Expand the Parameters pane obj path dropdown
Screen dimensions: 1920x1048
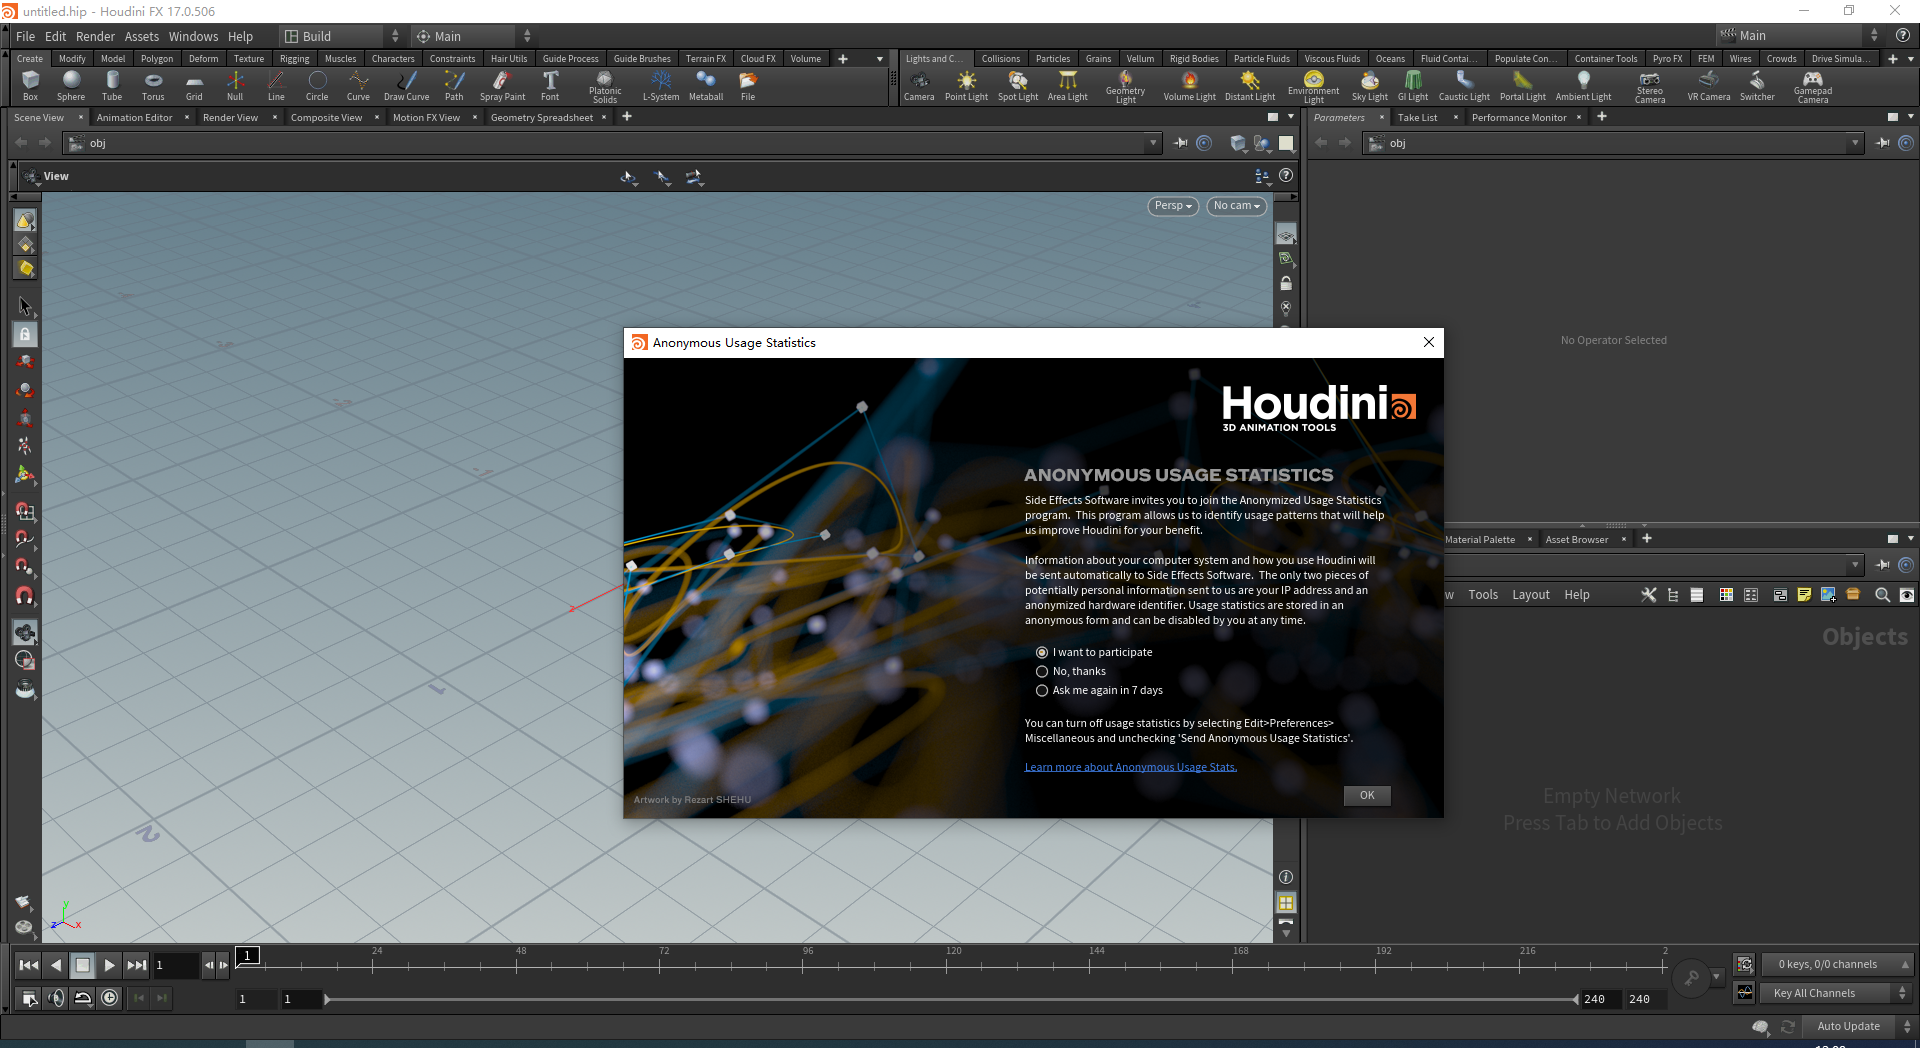pos(1855,143)
